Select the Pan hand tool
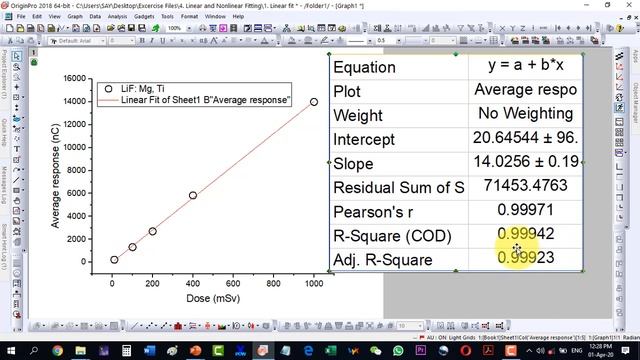The width and height of the screenshot is (640, 360). (16, 200)
